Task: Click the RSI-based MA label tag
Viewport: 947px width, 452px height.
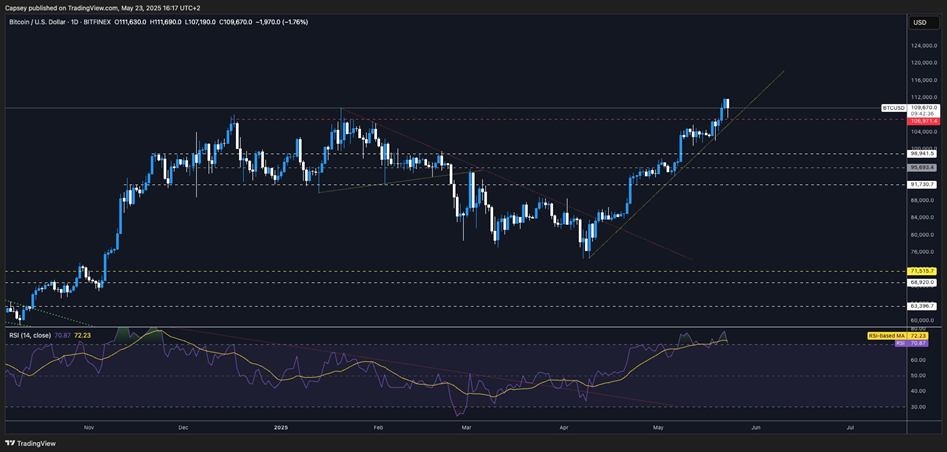Action: coord(885,335)
